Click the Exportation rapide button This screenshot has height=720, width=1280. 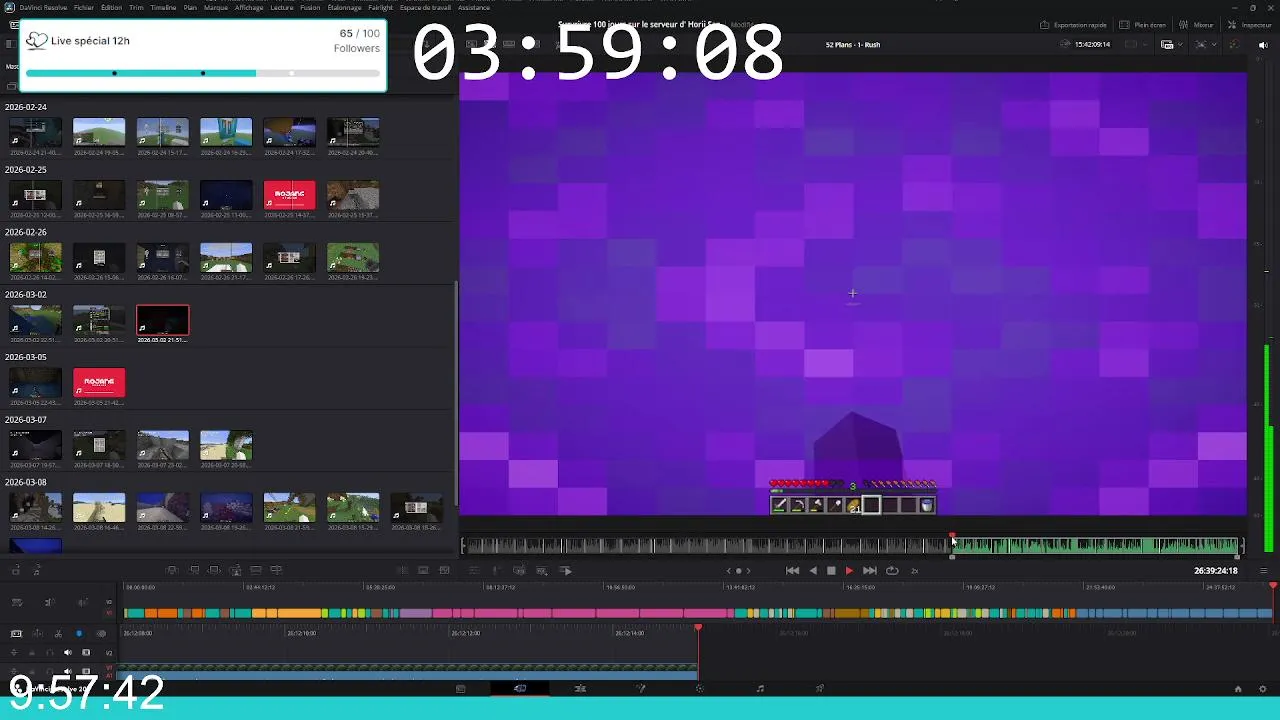(x=1074, y=25)
